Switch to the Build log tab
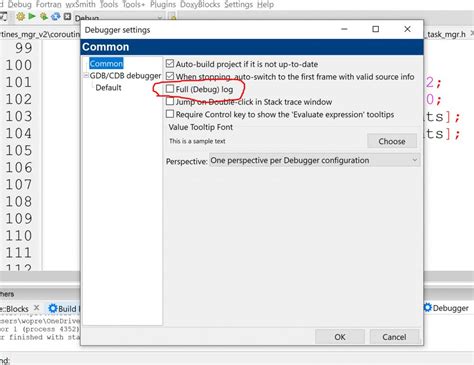This screenshot has width=474, height=365. (x=63, y=309)
